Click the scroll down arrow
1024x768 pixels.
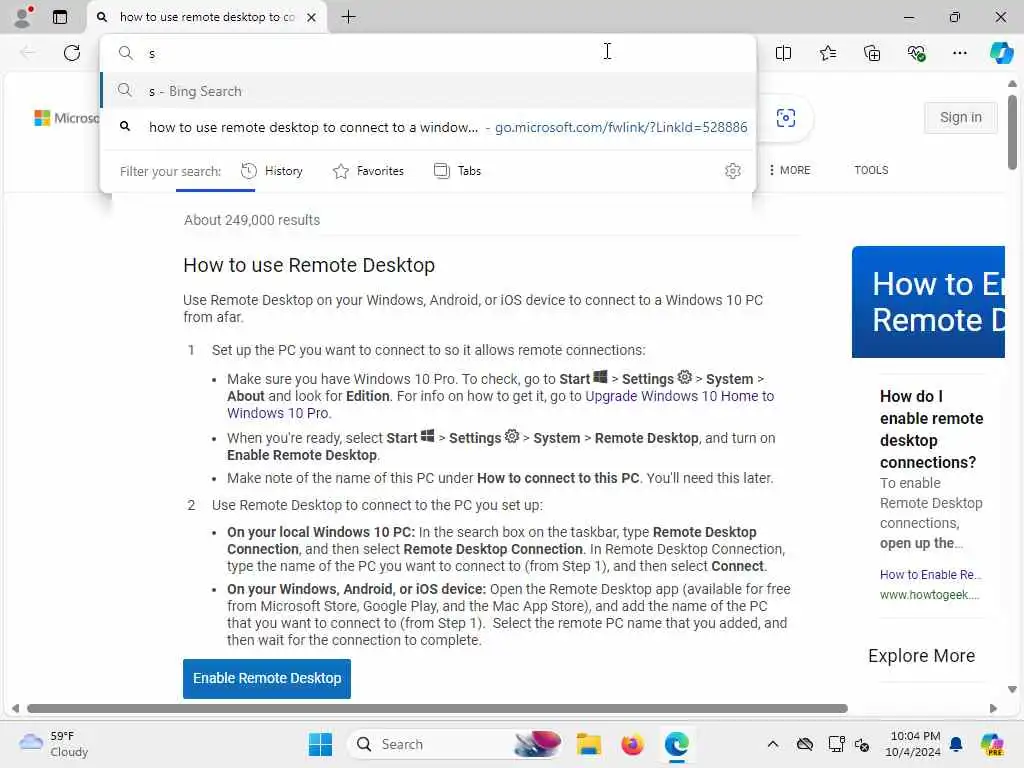pyautogui.click(x=1012, y=689)
